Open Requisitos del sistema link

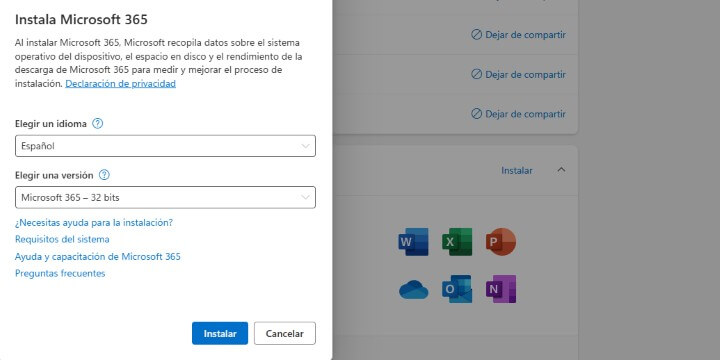62,239
